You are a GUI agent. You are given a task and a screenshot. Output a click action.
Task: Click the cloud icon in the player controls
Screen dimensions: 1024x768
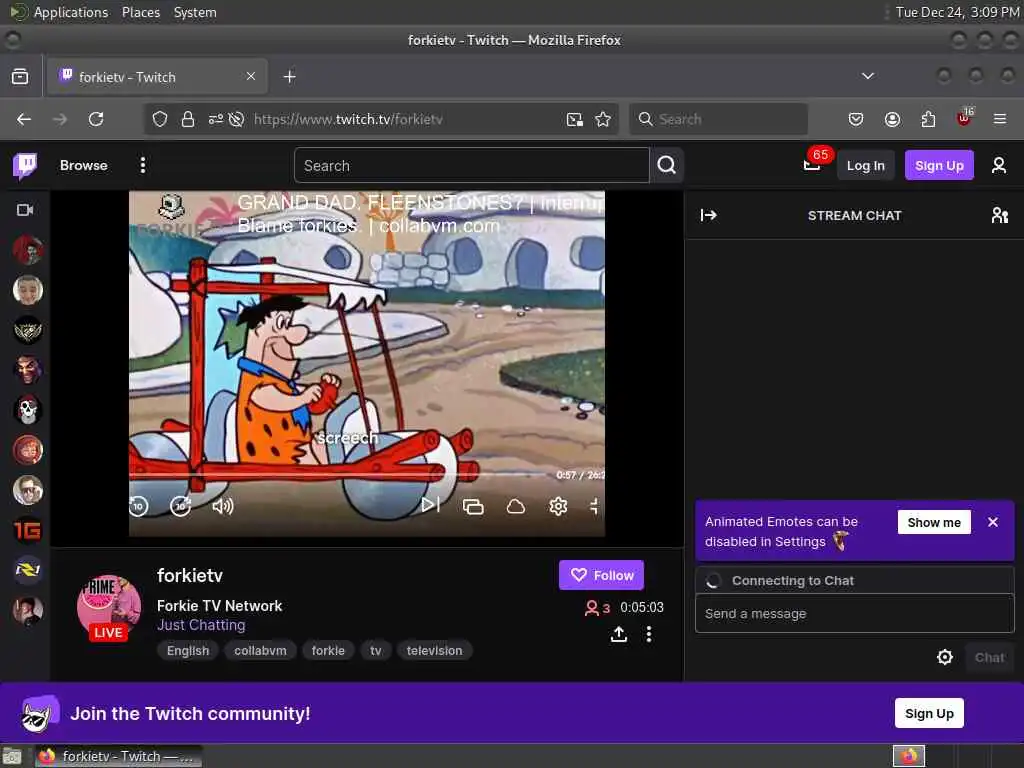516,506
